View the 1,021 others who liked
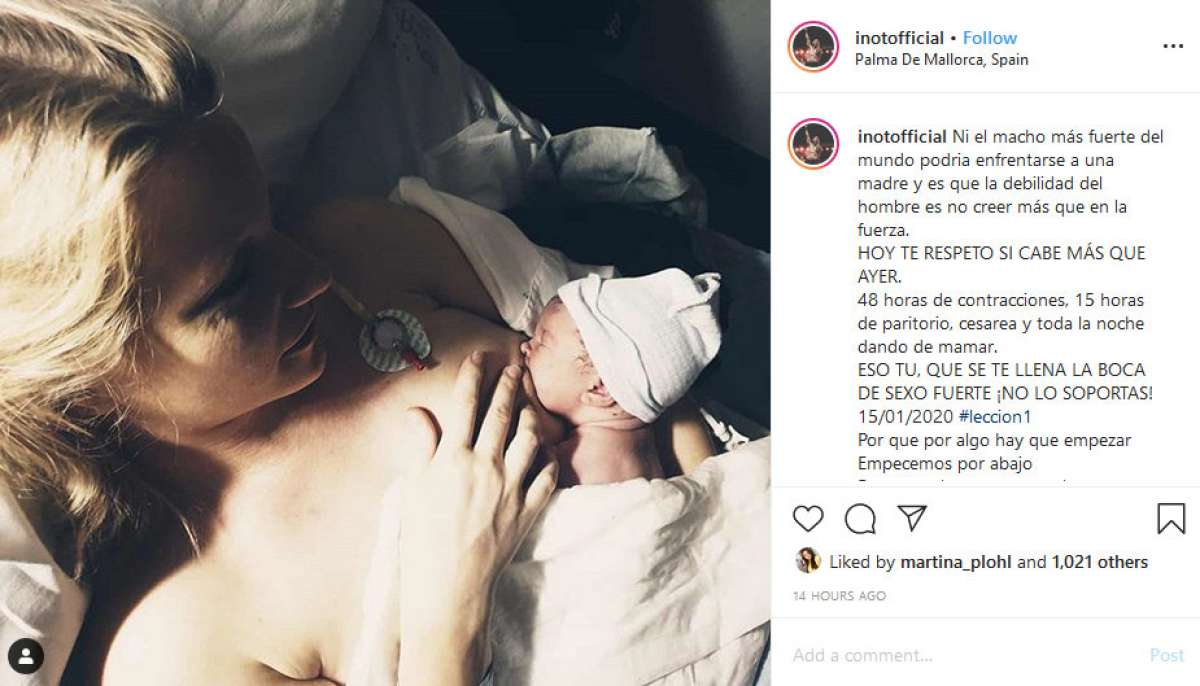Screen dimensions: 1200x686 (x=1100, y=562)
